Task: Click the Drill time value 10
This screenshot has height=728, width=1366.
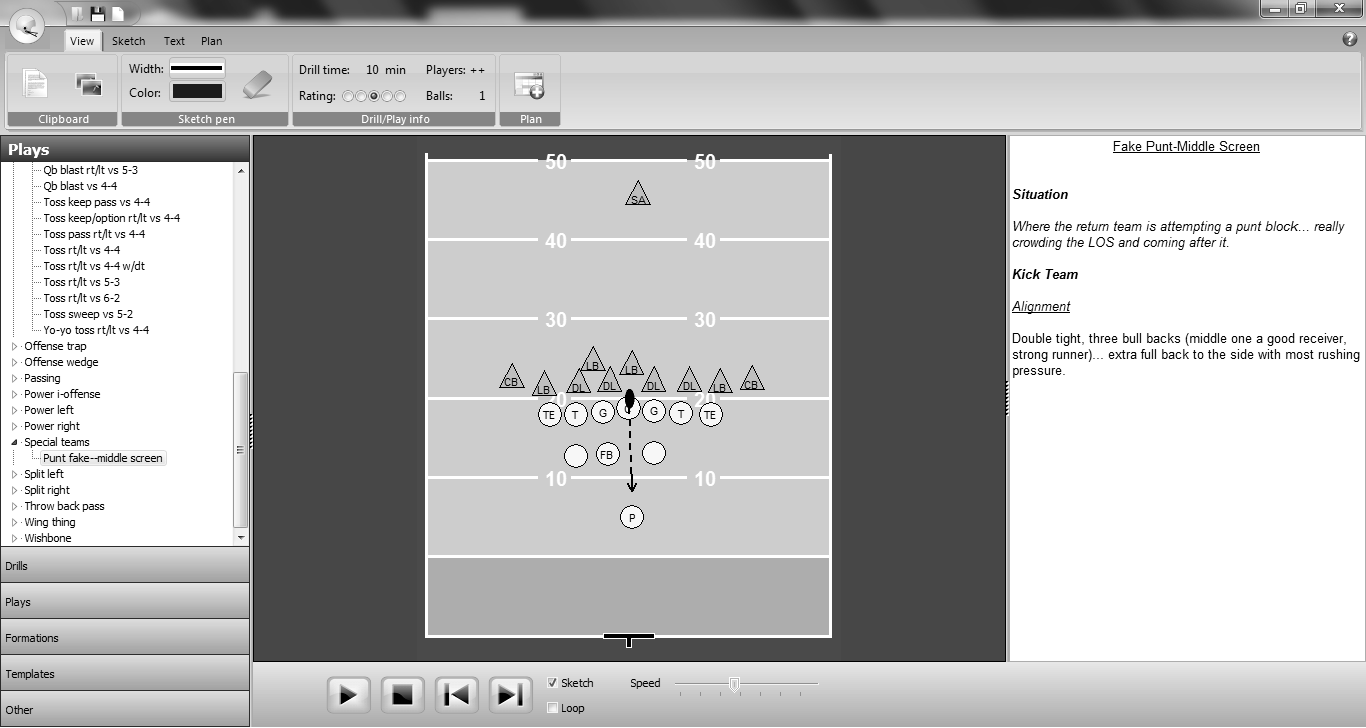Action: pyautogui.click(x=372, y=70)
